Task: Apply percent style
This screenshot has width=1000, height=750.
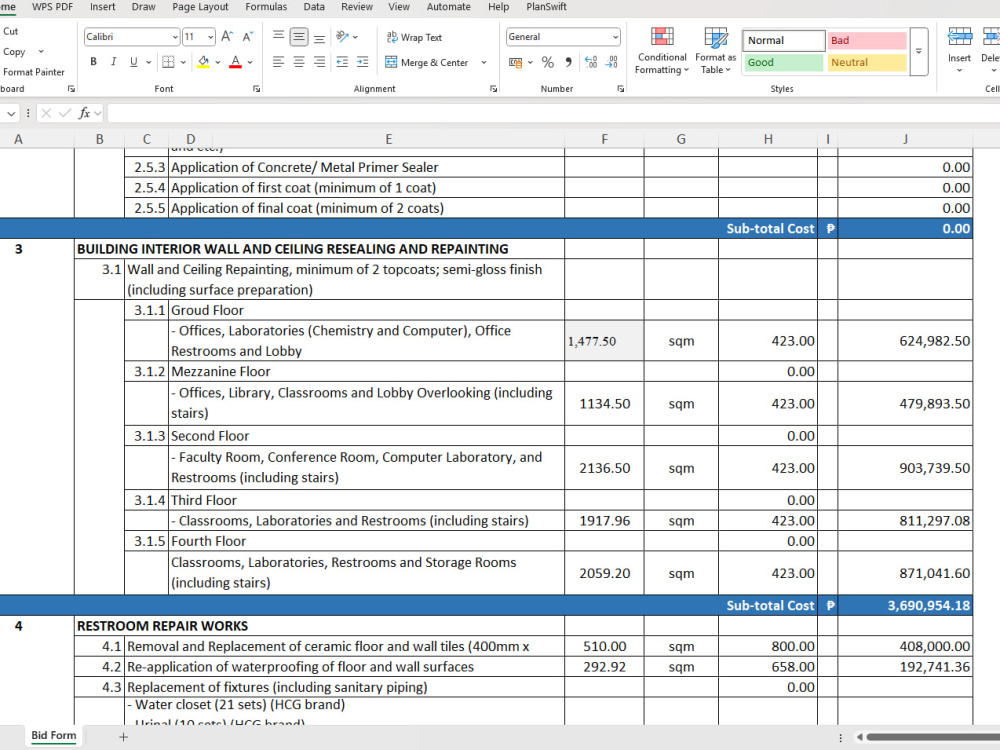Action: coord(547,62)
